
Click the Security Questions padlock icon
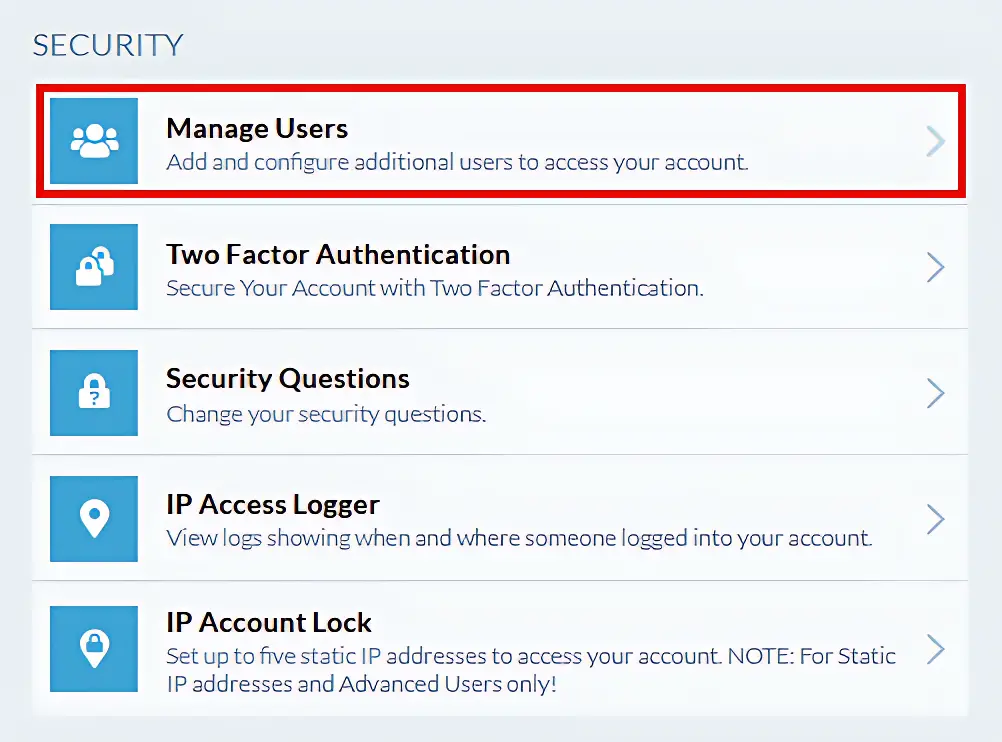coord(94,393)
